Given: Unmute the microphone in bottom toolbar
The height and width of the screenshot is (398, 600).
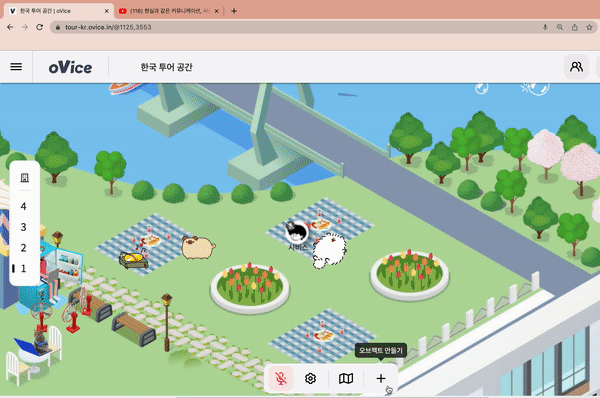Looking at the screenshot, I should [x=281, y=378].
